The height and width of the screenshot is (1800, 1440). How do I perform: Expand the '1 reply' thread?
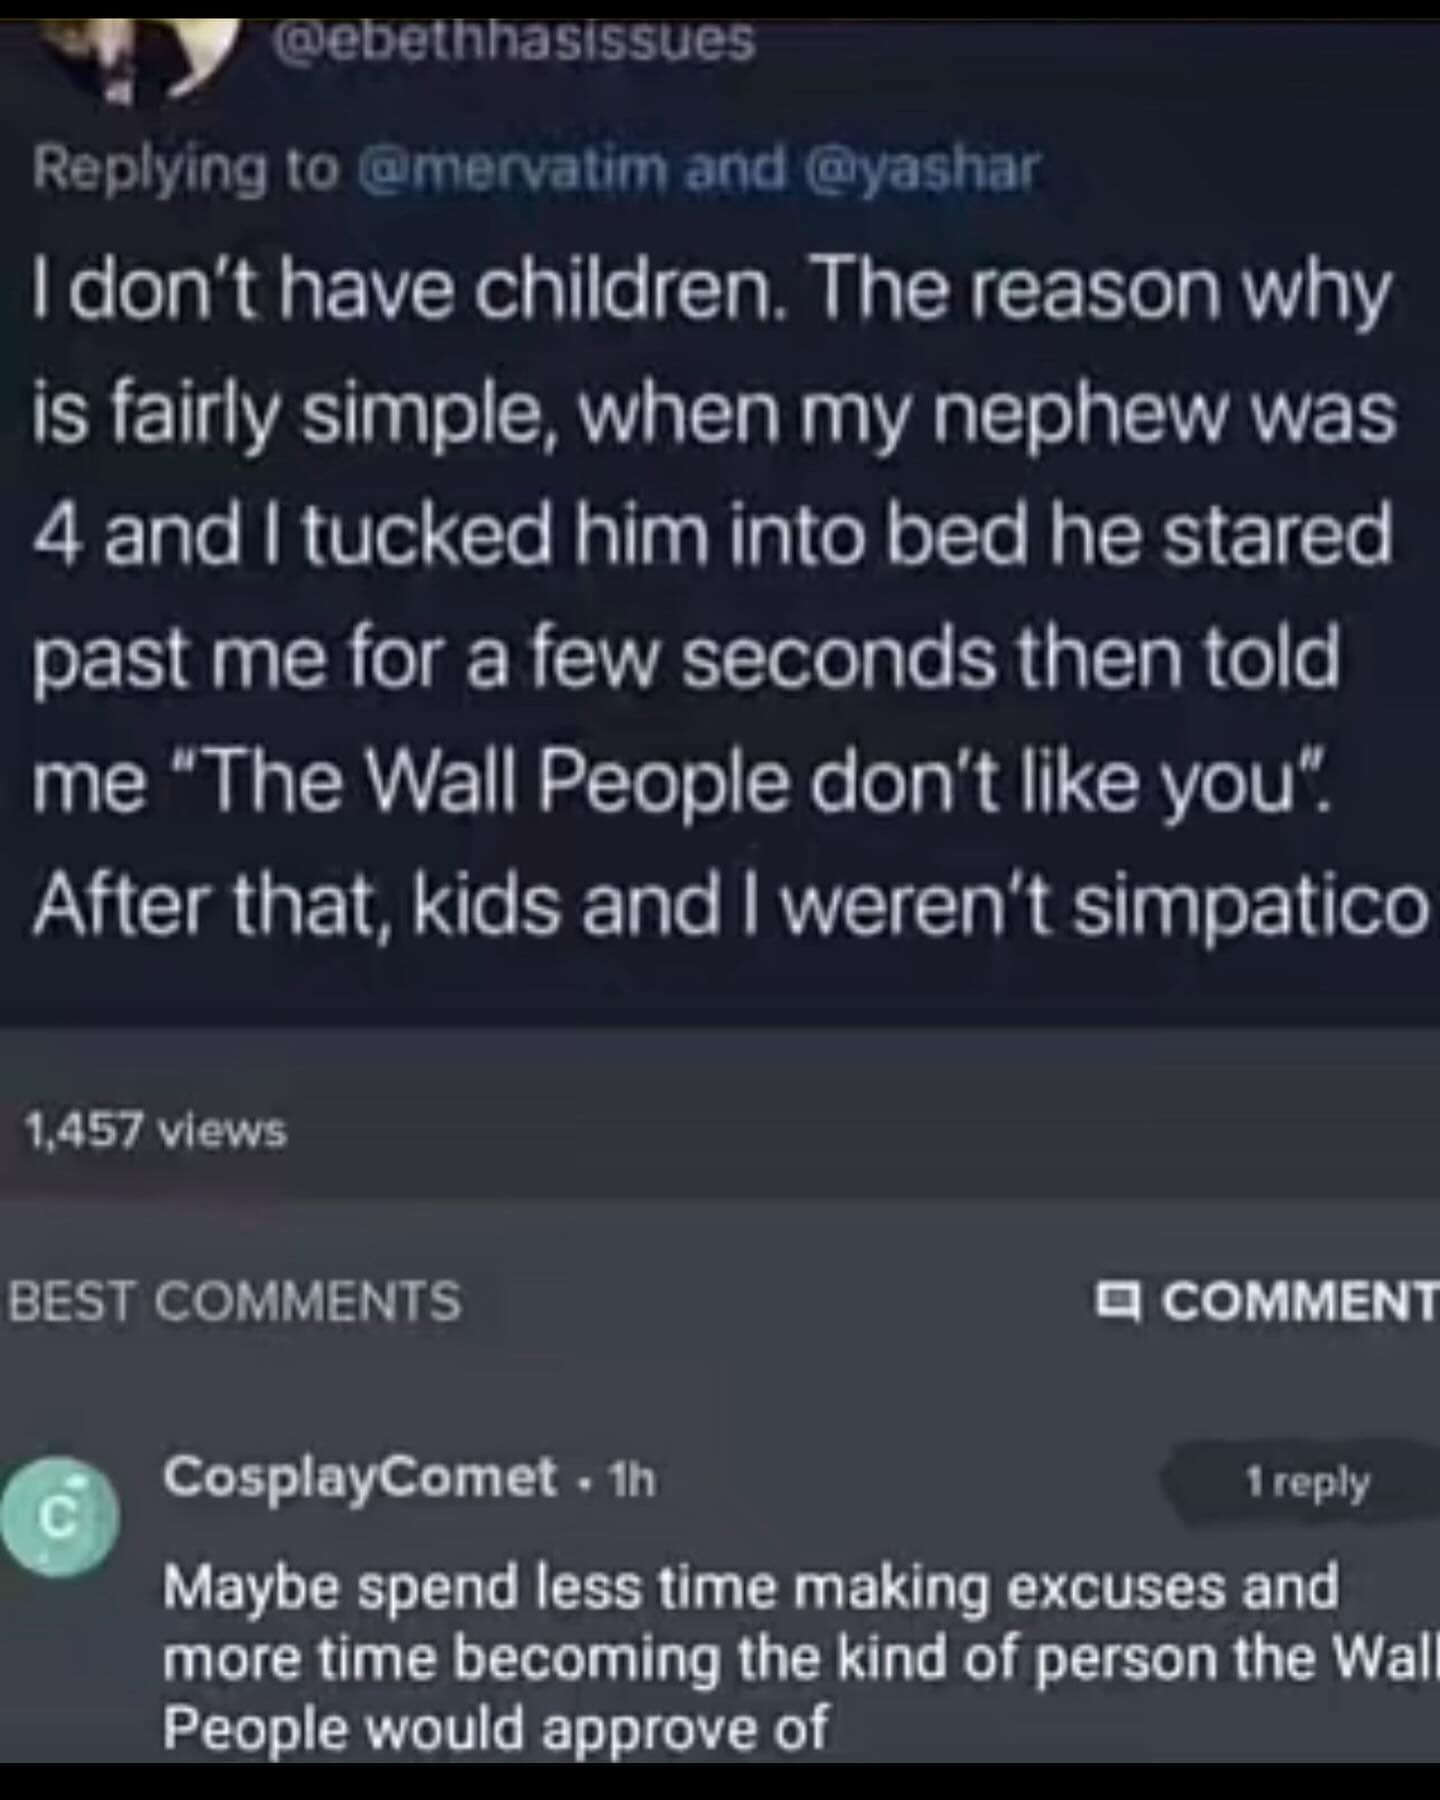click(x=1306, y=1483)
